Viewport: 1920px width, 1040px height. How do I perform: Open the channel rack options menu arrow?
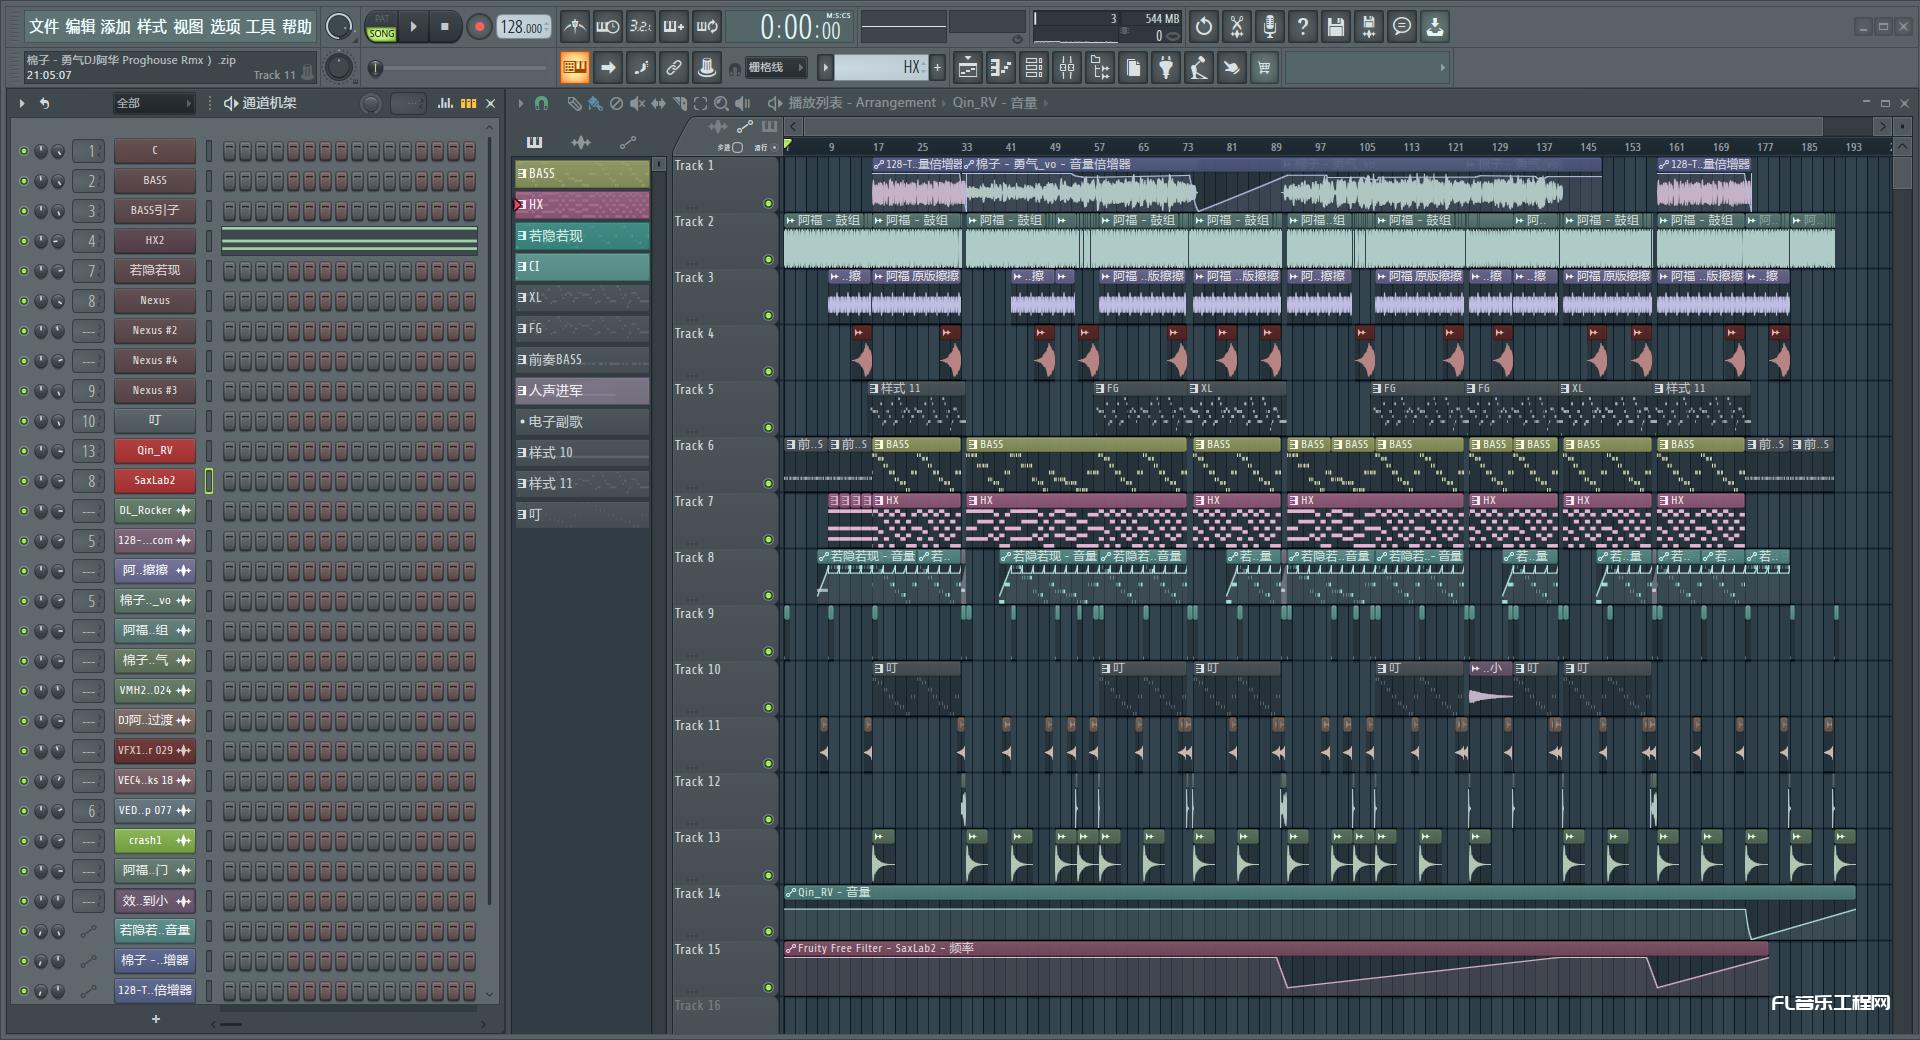point(22,103)
